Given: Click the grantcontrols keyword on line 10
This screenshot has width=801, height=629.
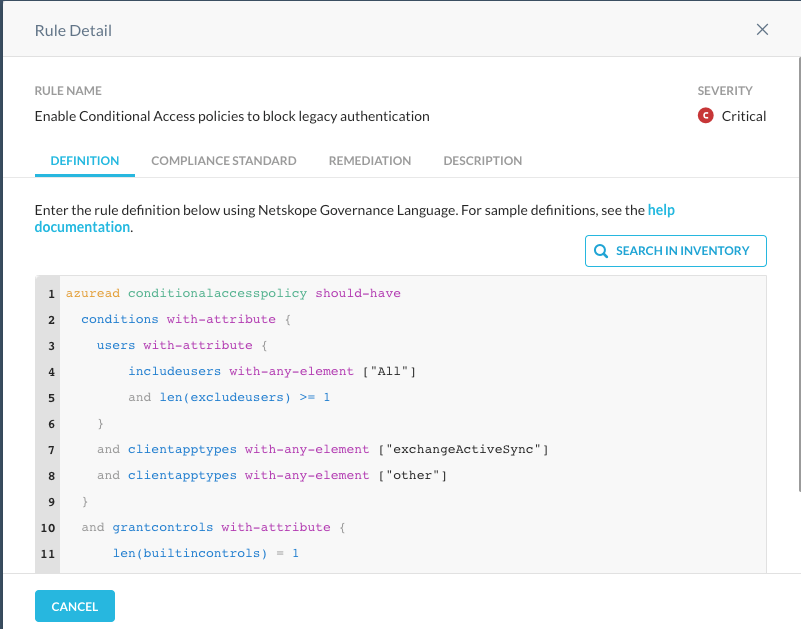Looking at the screenshot, I should pyautogui.click(x=162, y=527).
